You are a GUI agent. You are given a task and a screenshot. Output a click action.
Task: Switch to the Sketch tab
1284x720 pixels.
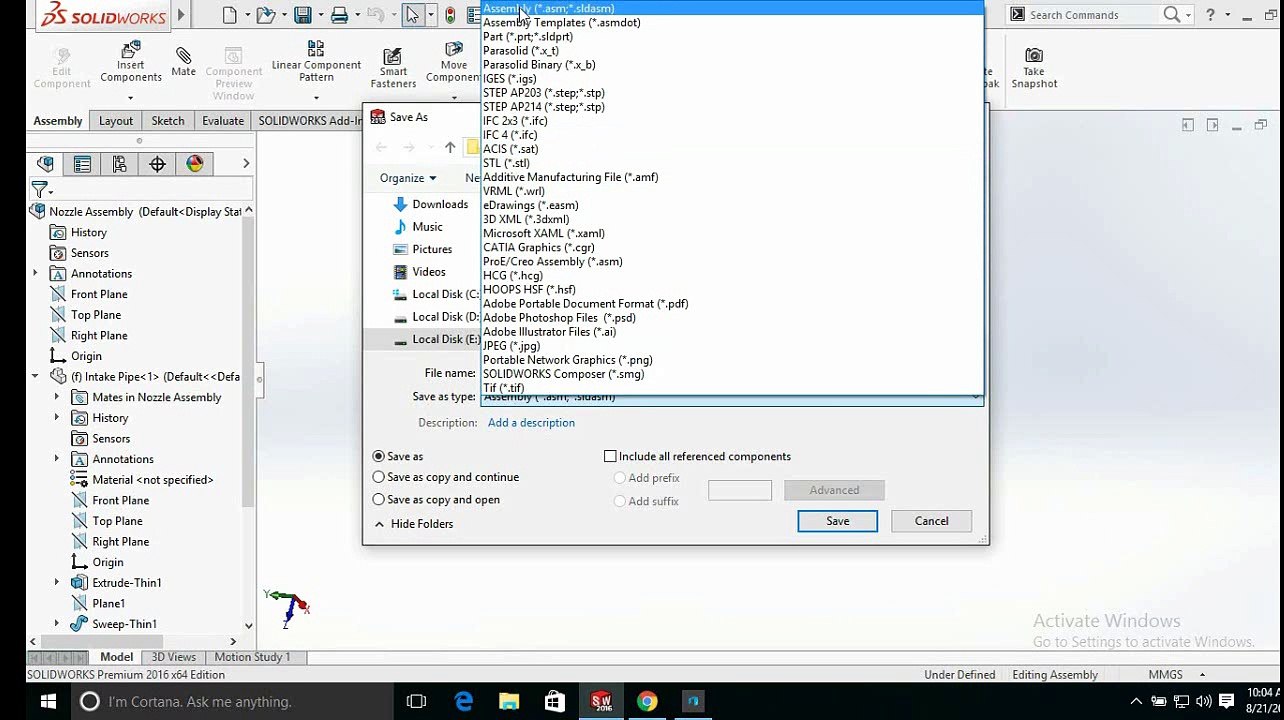click(x=167, y=121)
